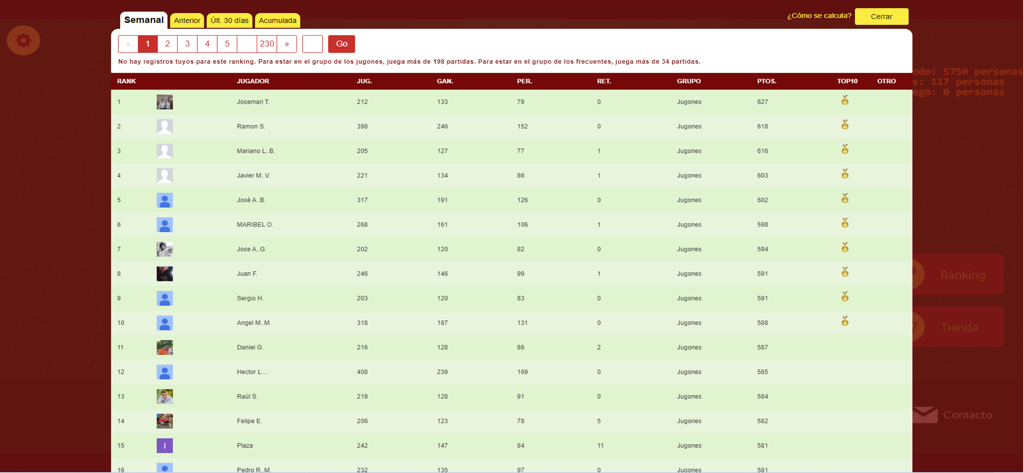1024x473 pixels.
Task: Click MARIBEL O.'s medal icon
Action: pos(844,223)
